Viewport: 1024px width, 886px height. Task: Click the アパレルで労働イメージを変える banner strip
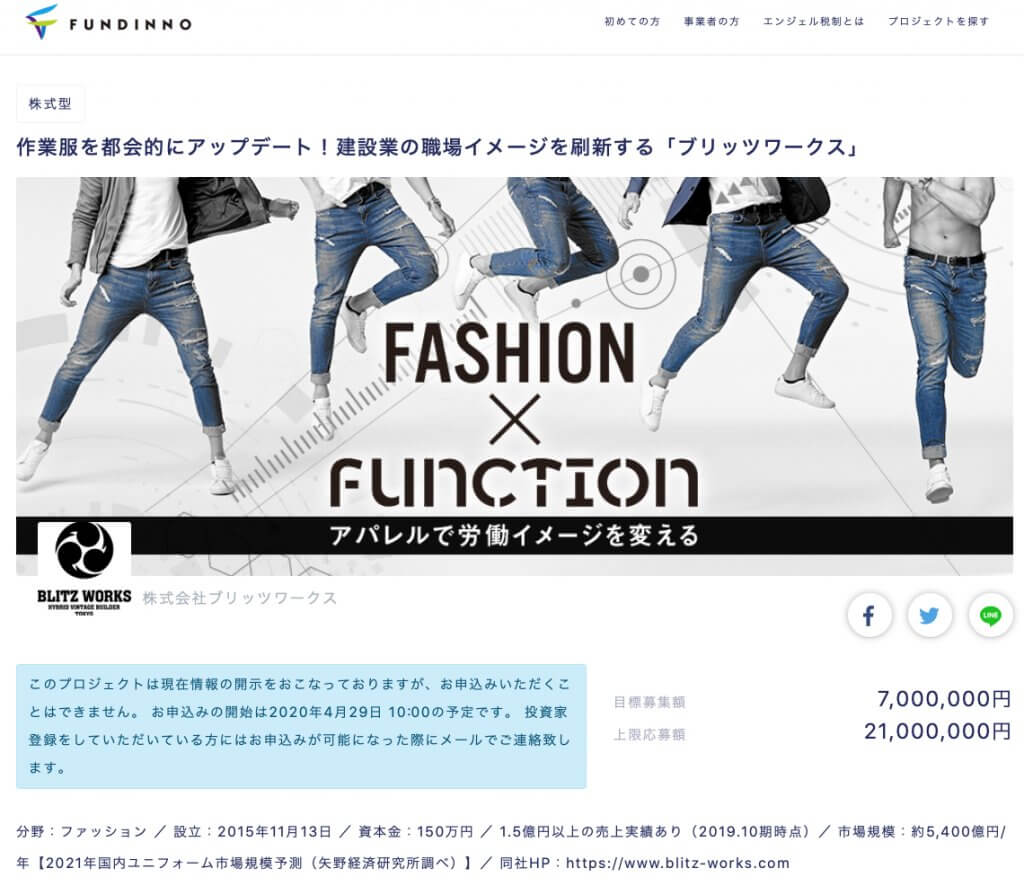point(515,535)
